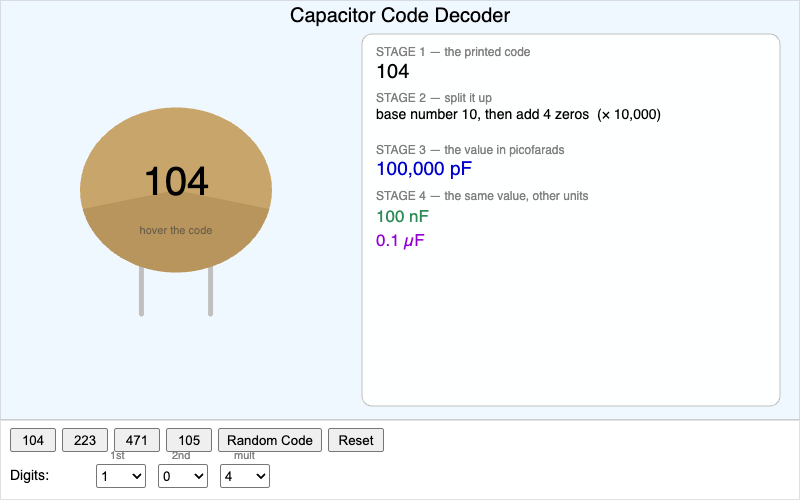
Task: Load the 223 preset code button
Action: pos(85,440)
